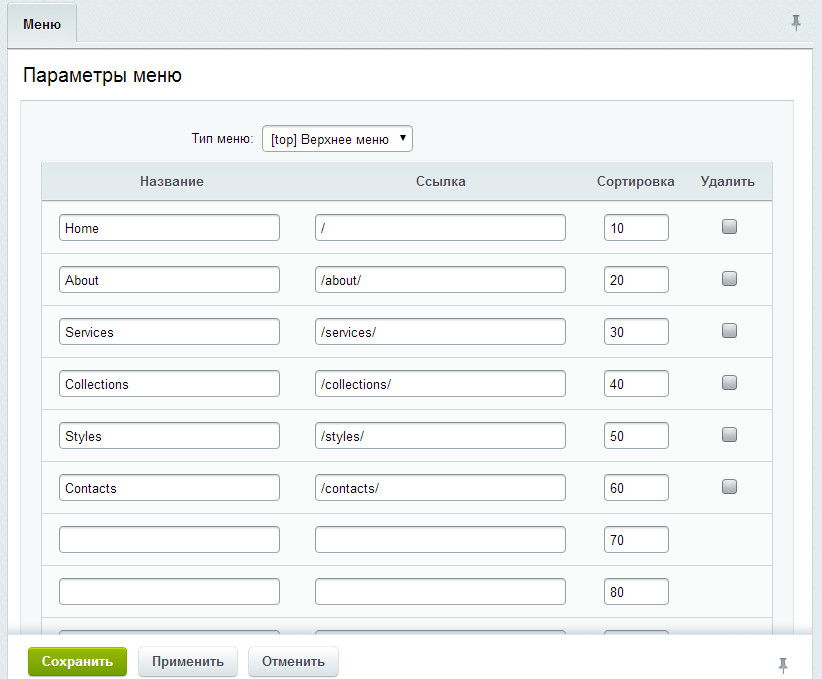
Task: Open the Тип меню dropdown
Action: coord(337,139)
